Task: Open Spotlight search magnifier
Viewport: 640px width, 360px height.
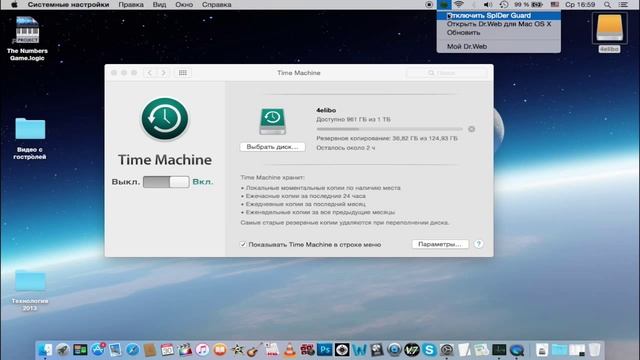Action: [x=607, y=4]
